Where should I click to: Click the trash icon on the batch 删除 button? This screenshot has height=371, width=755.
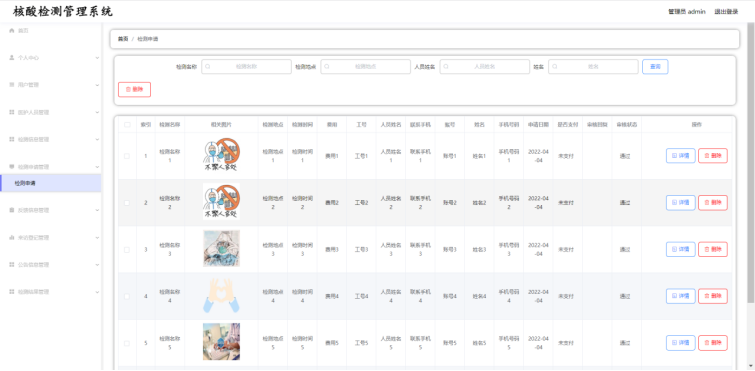(x=128, y=90)
